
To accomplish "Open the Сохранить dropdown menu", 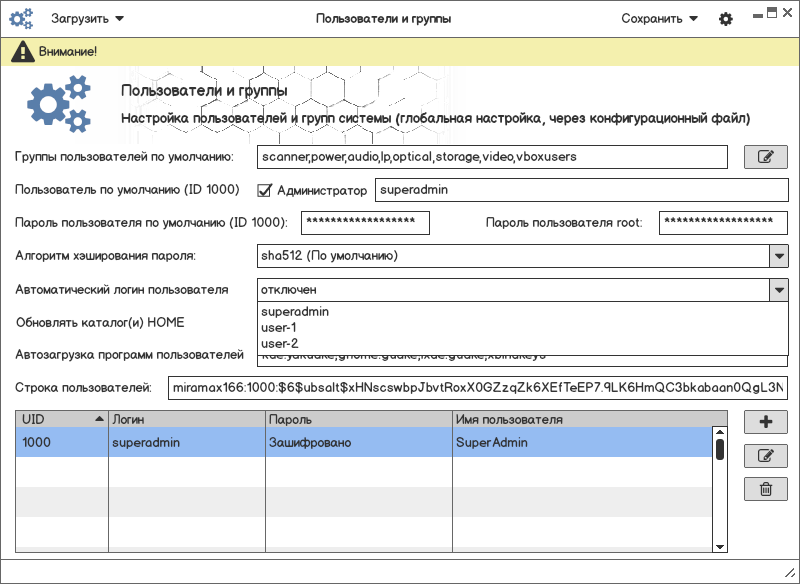I will [x=659, y=19].
